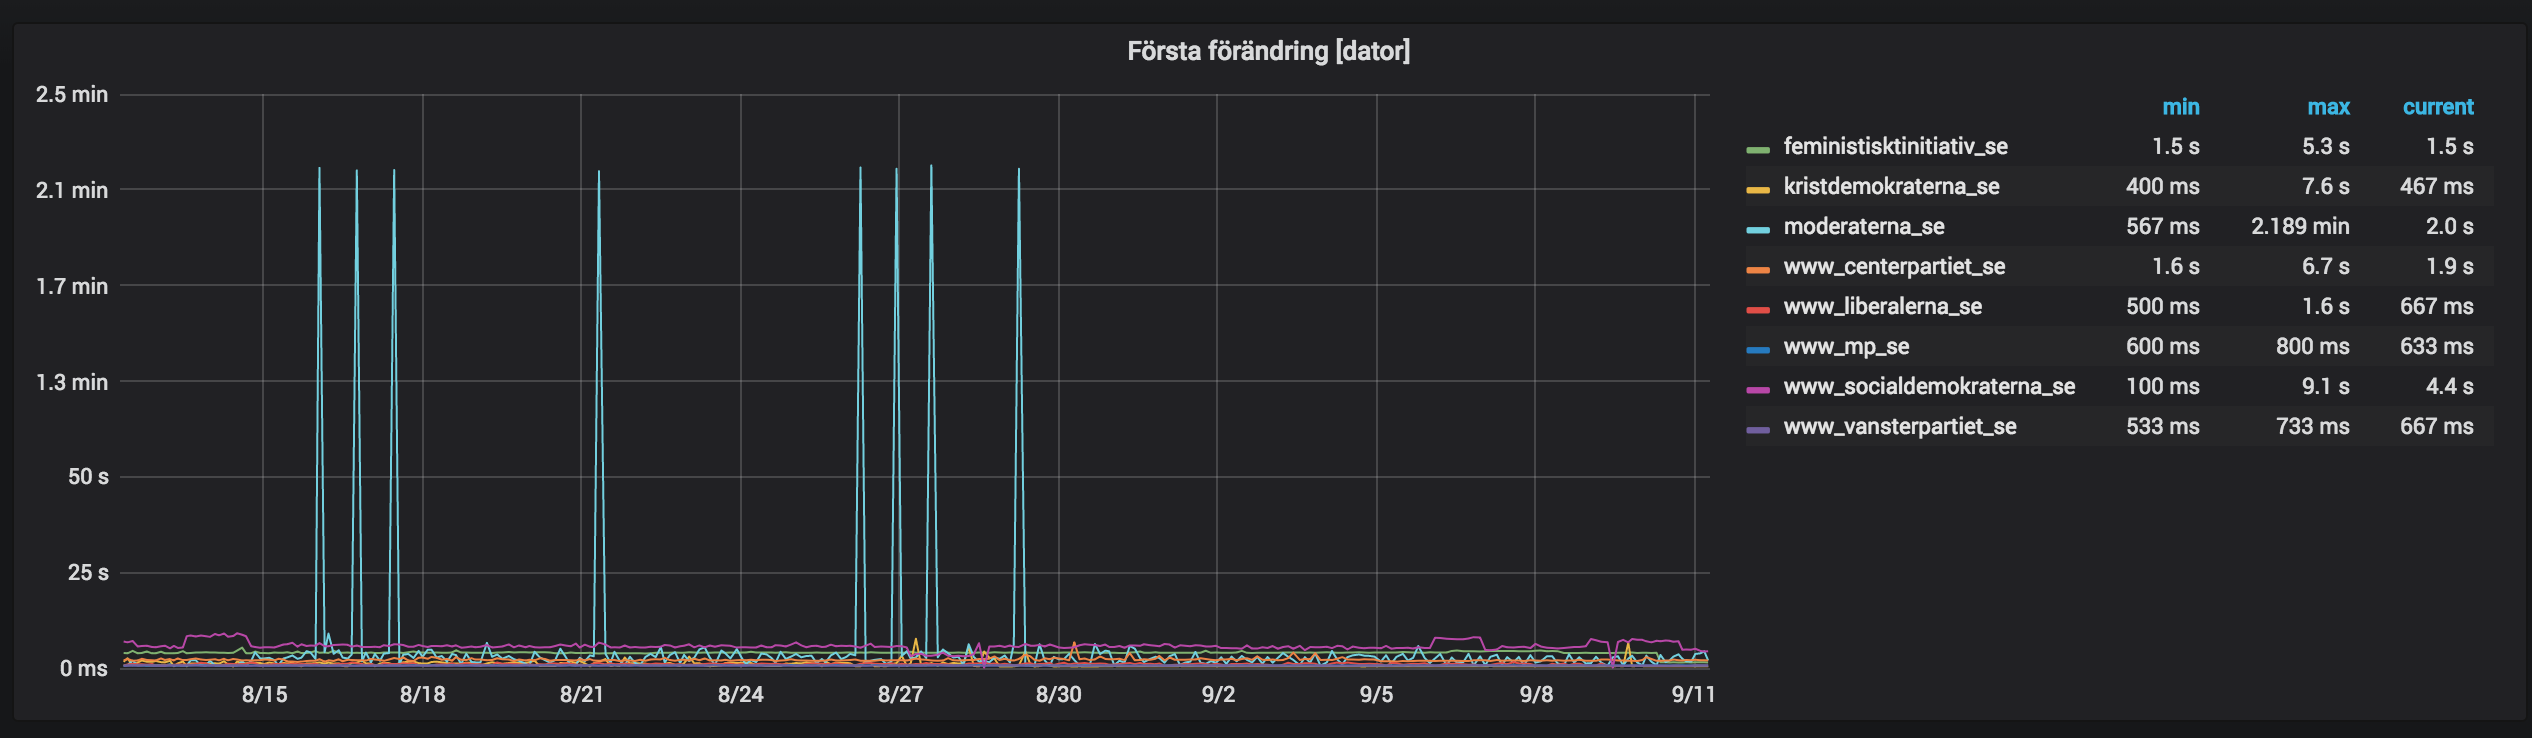Toggle www_socialdemokraterna_se series in legend
The image size is (2532, 738).
click(x=1929, y=387)
